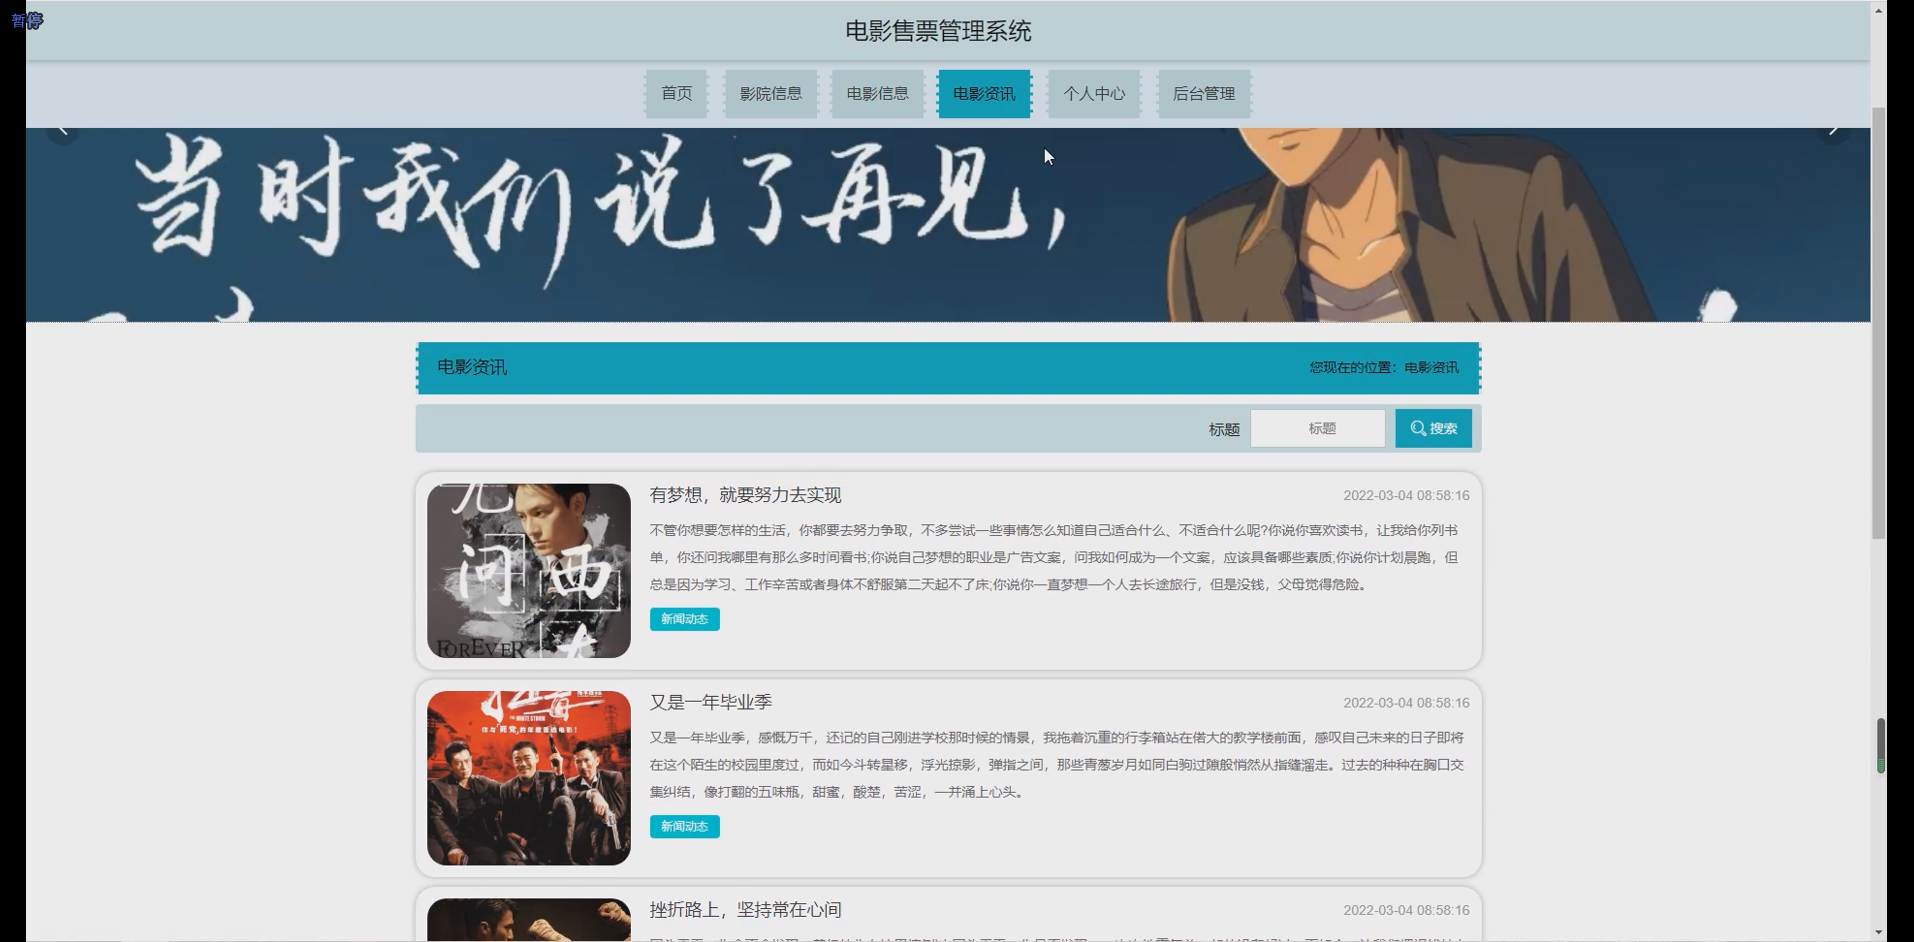Click the banner image 当时我们说了再见
This screenshot has width=1914, height=942.
[948, 225]
